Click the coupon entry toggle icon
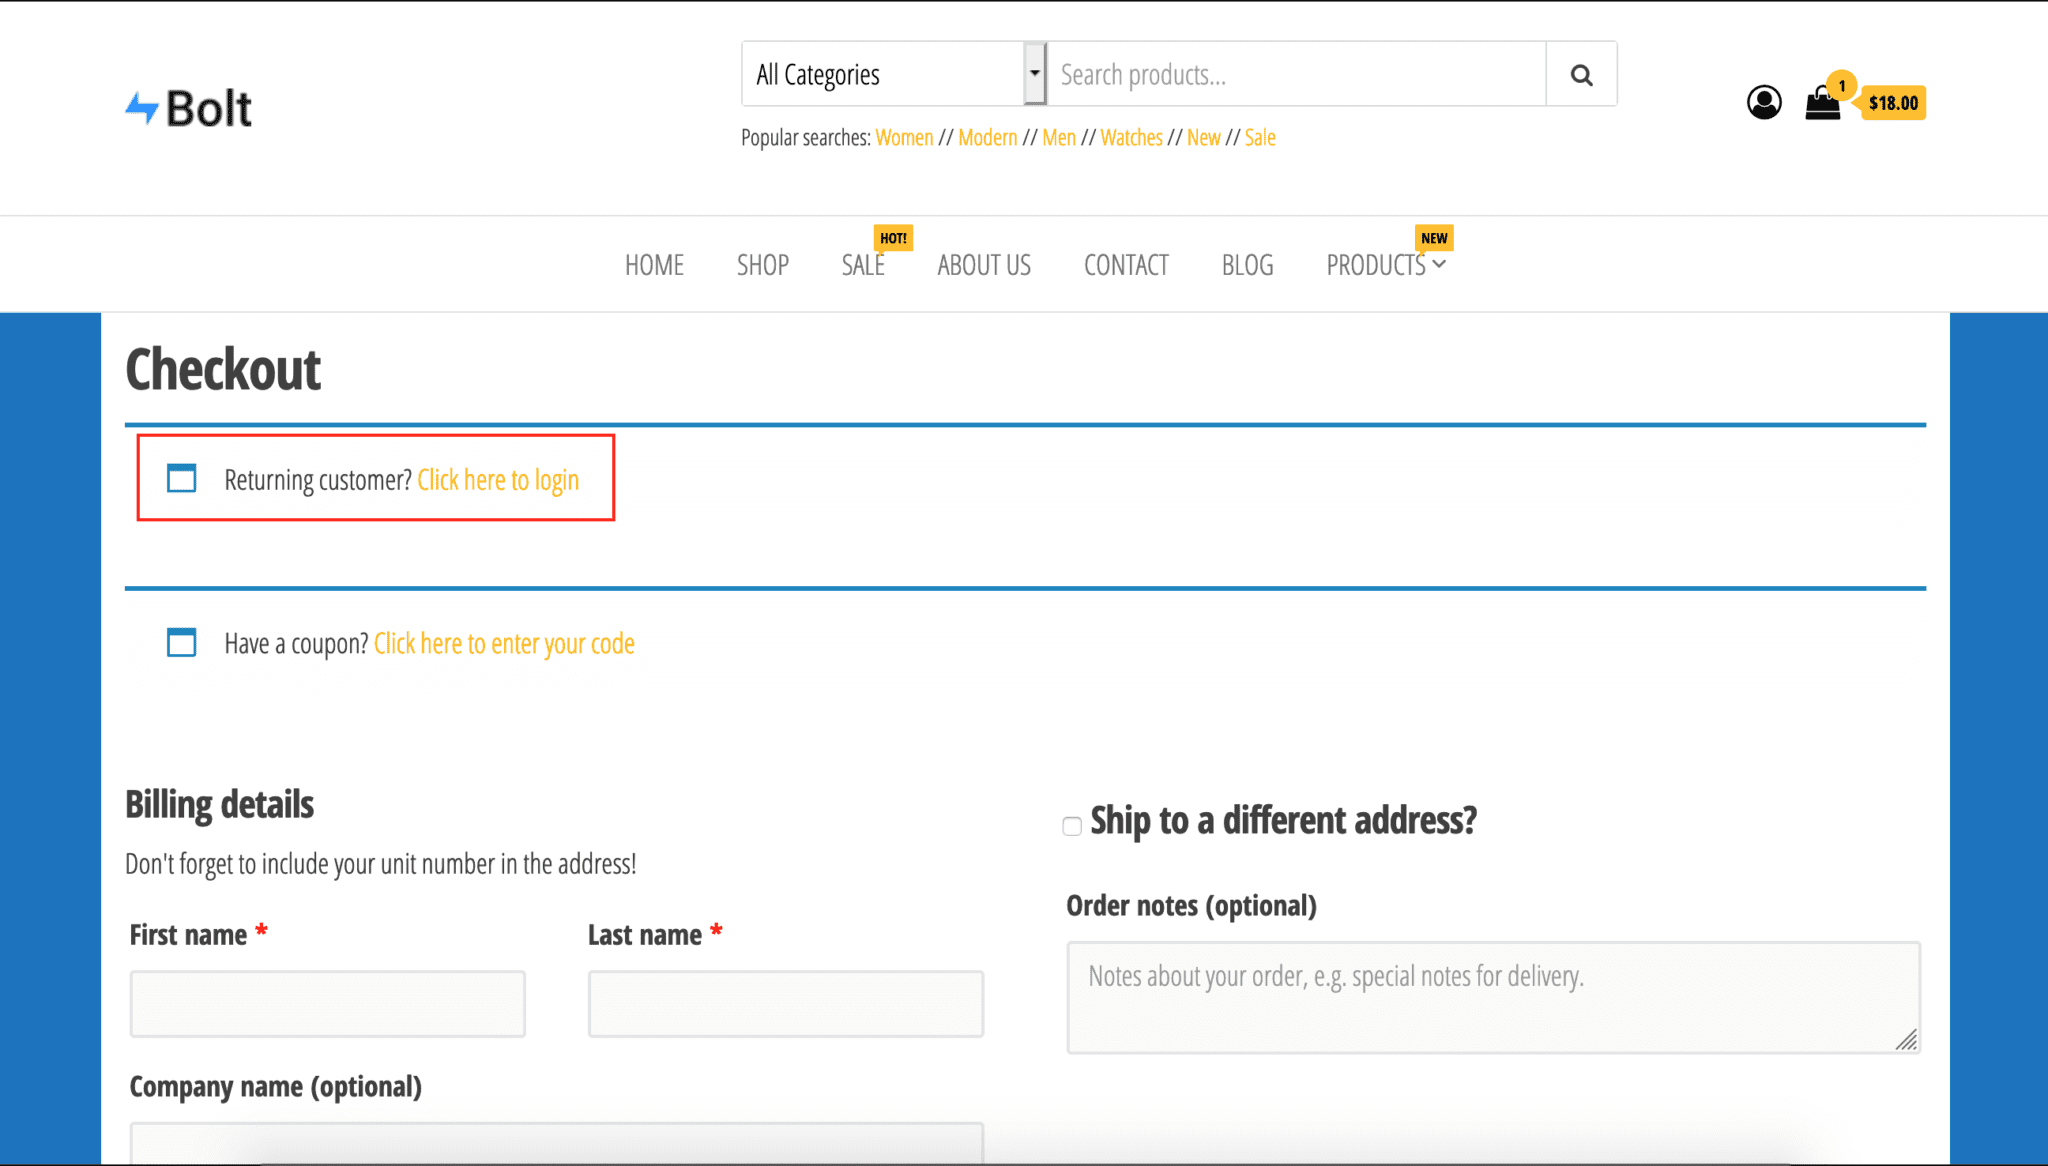This screenshot has width=2048, height=1166. (x=181, y=643)
